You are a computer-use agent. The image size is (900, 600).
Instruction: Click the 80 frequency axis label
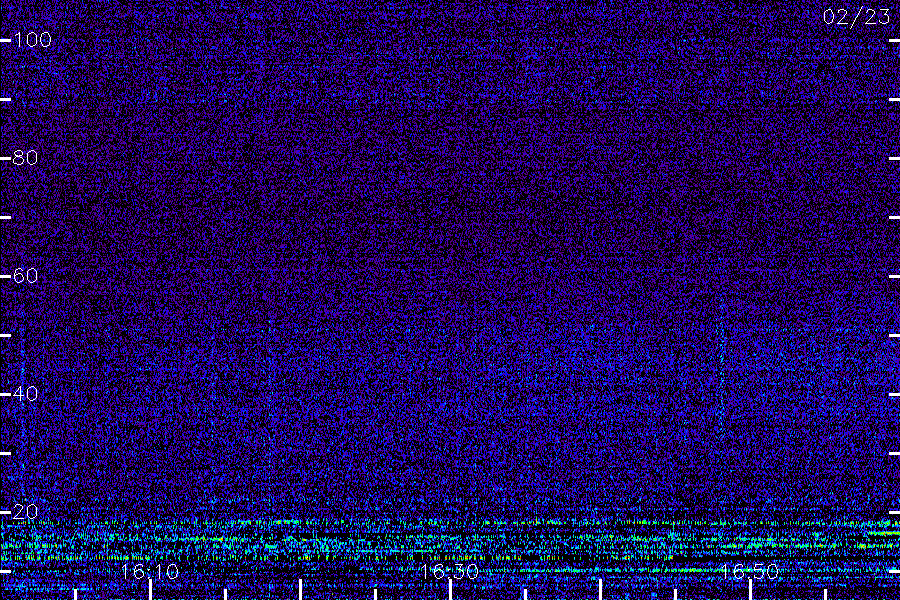25,157
